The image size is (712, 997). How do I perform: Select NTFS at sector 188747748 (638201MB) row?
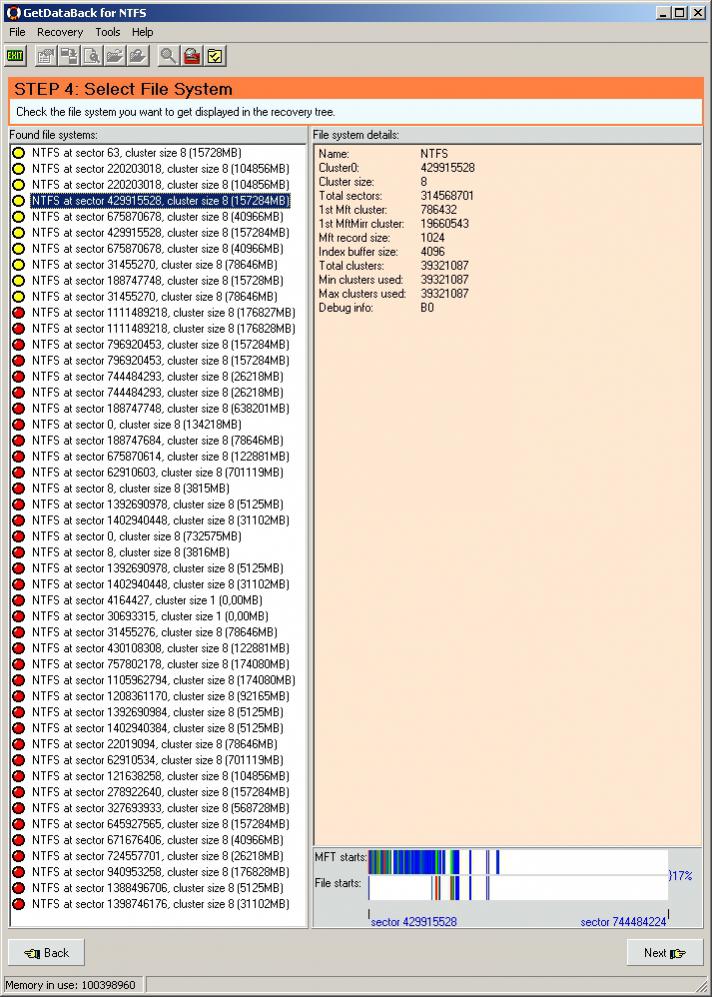click(160, 408)
